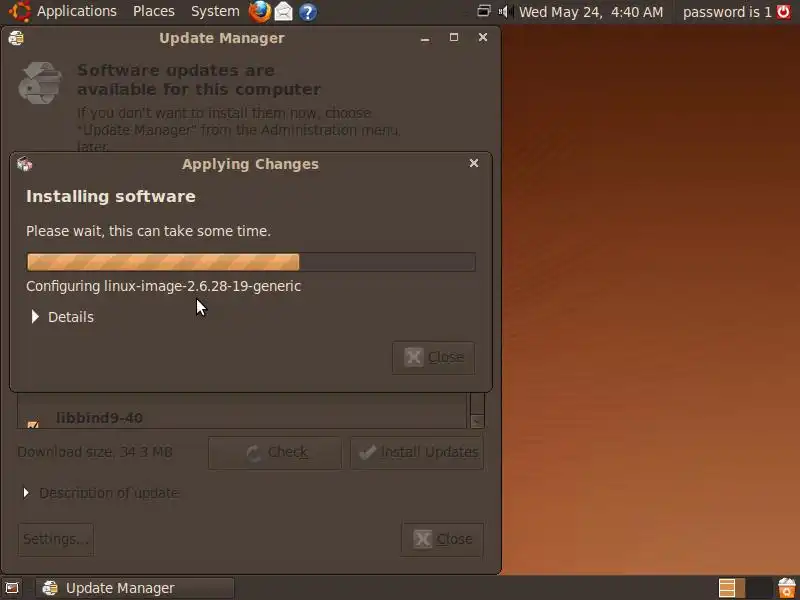
Task: Click the Show Desktop icon in bottom panel
Action: click(12, 588)
